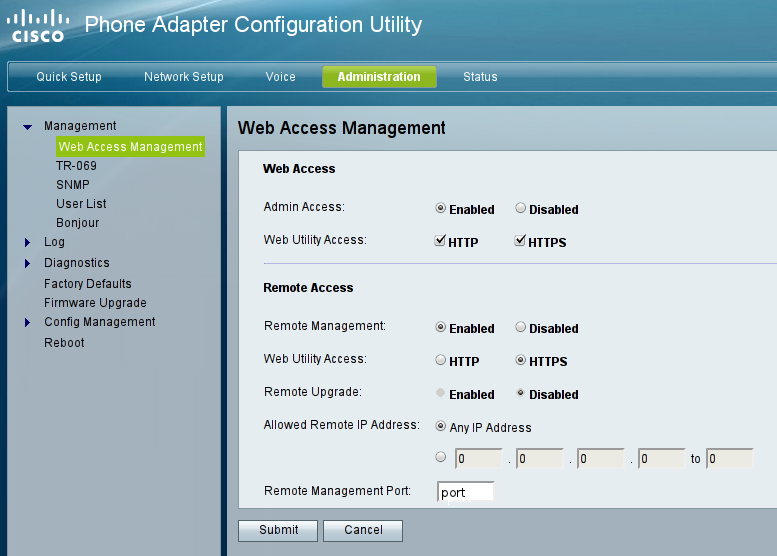The height and width of the screenshot is (556, 777).
Task: Collapse the Management tree section
Action: pos(28,127)
